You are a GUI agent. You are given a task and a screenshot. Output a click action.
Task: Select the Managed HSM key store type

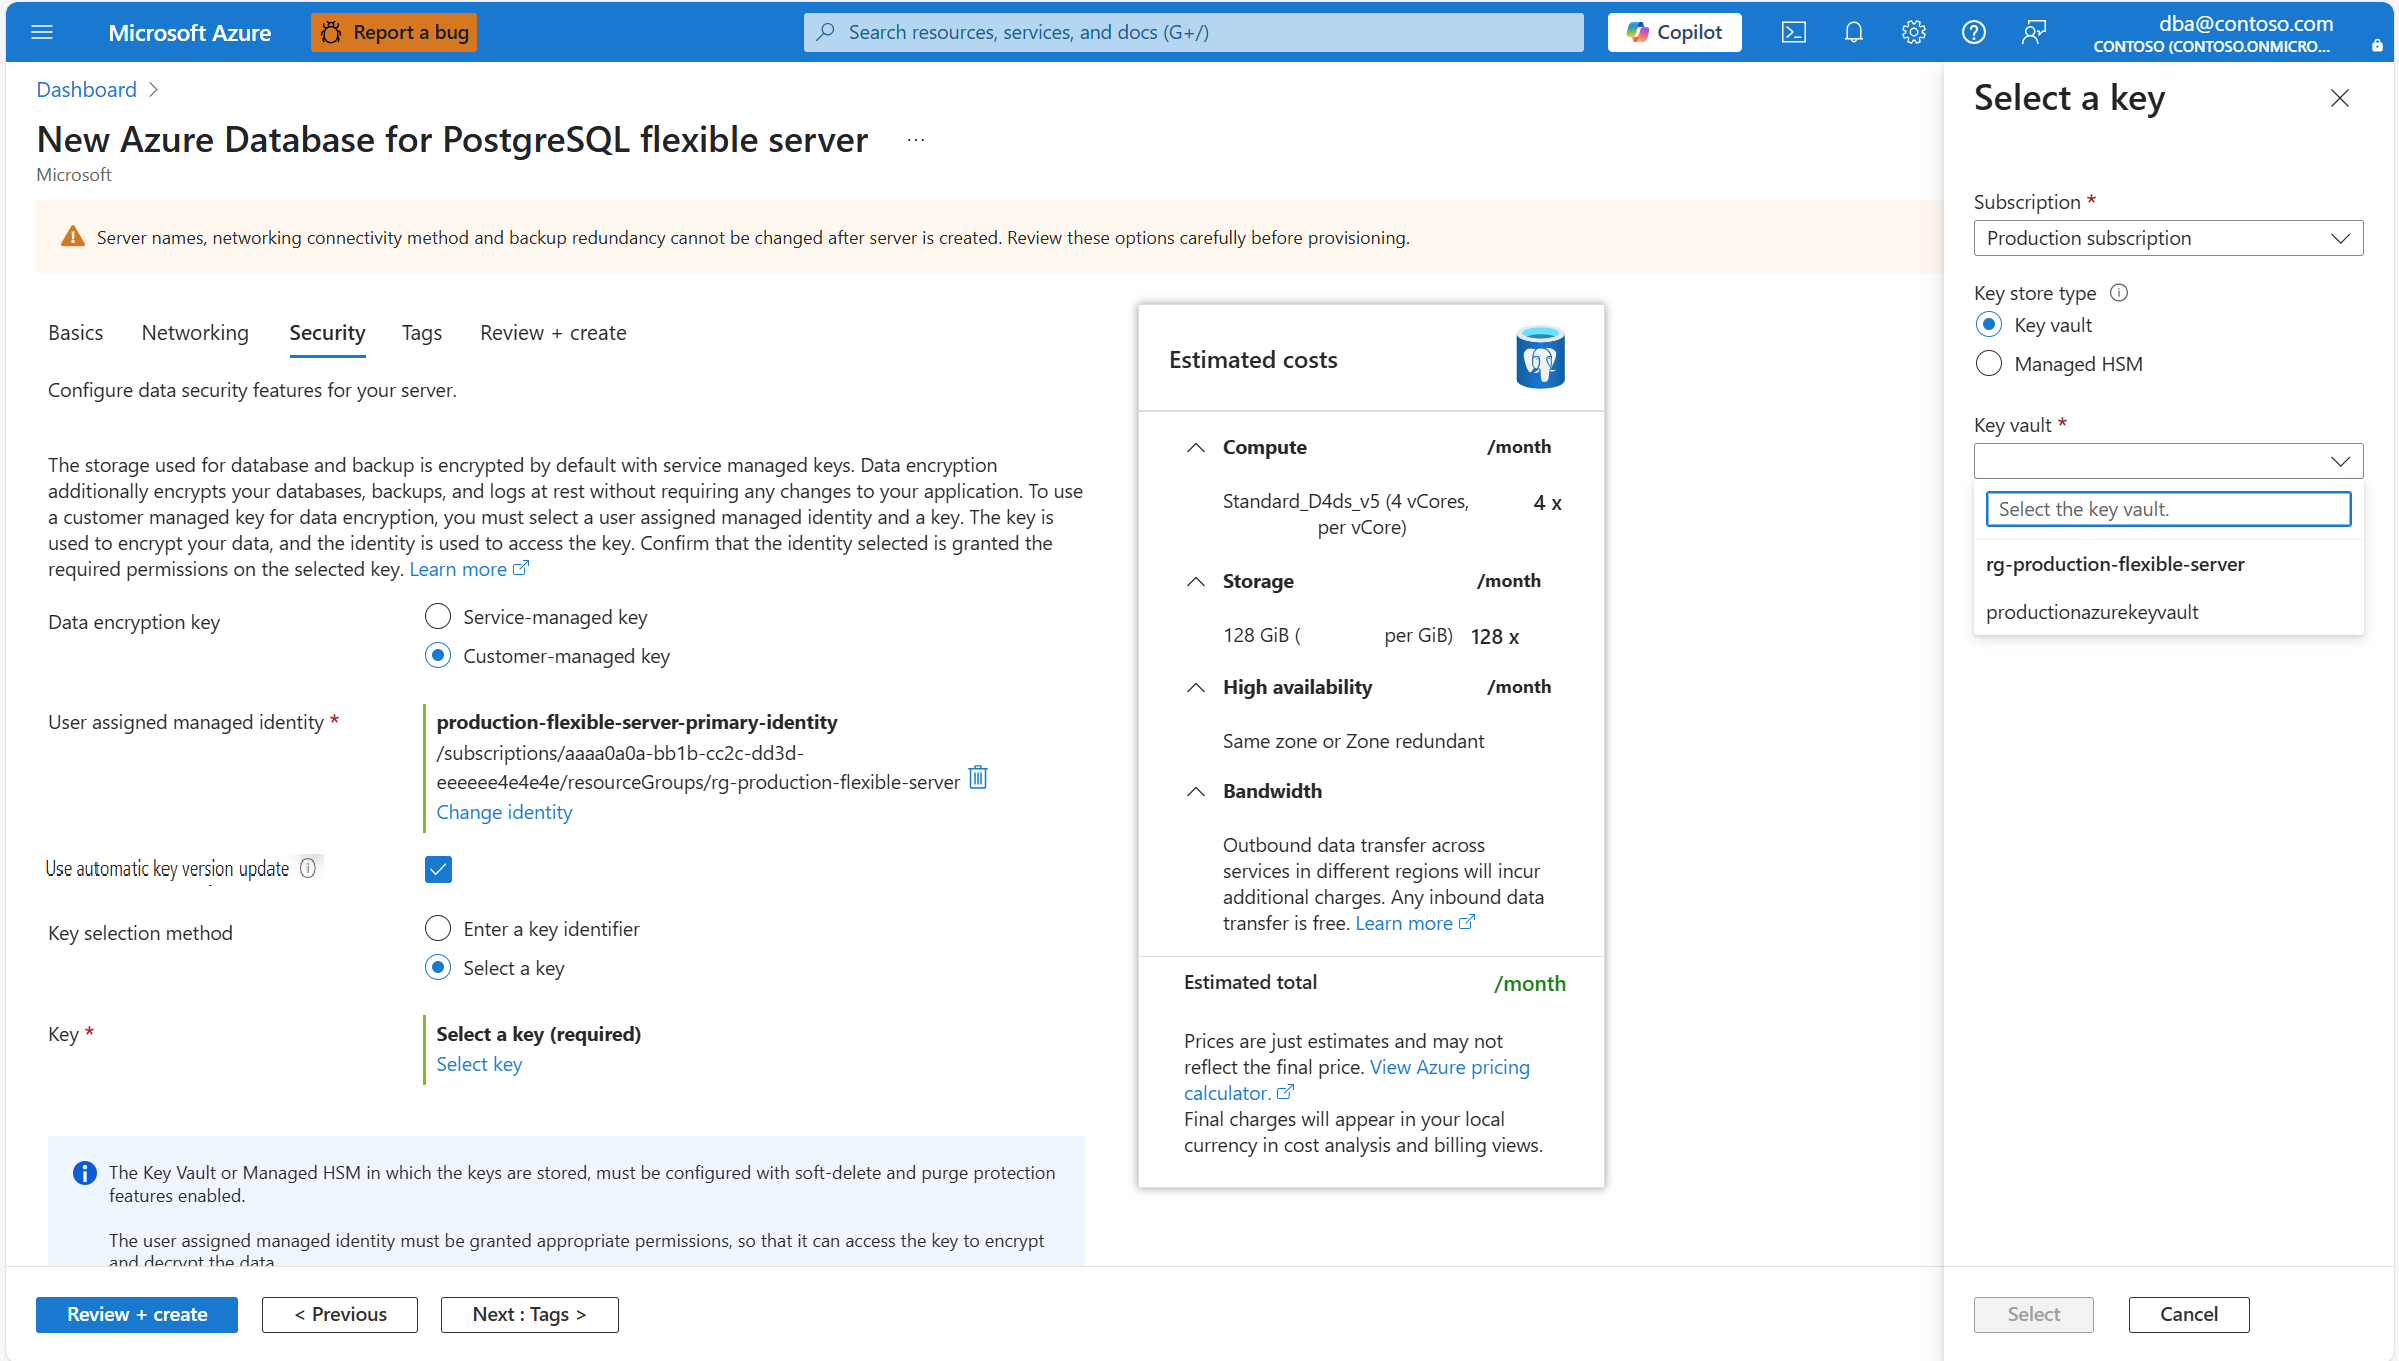click(x=1989, y=363)
